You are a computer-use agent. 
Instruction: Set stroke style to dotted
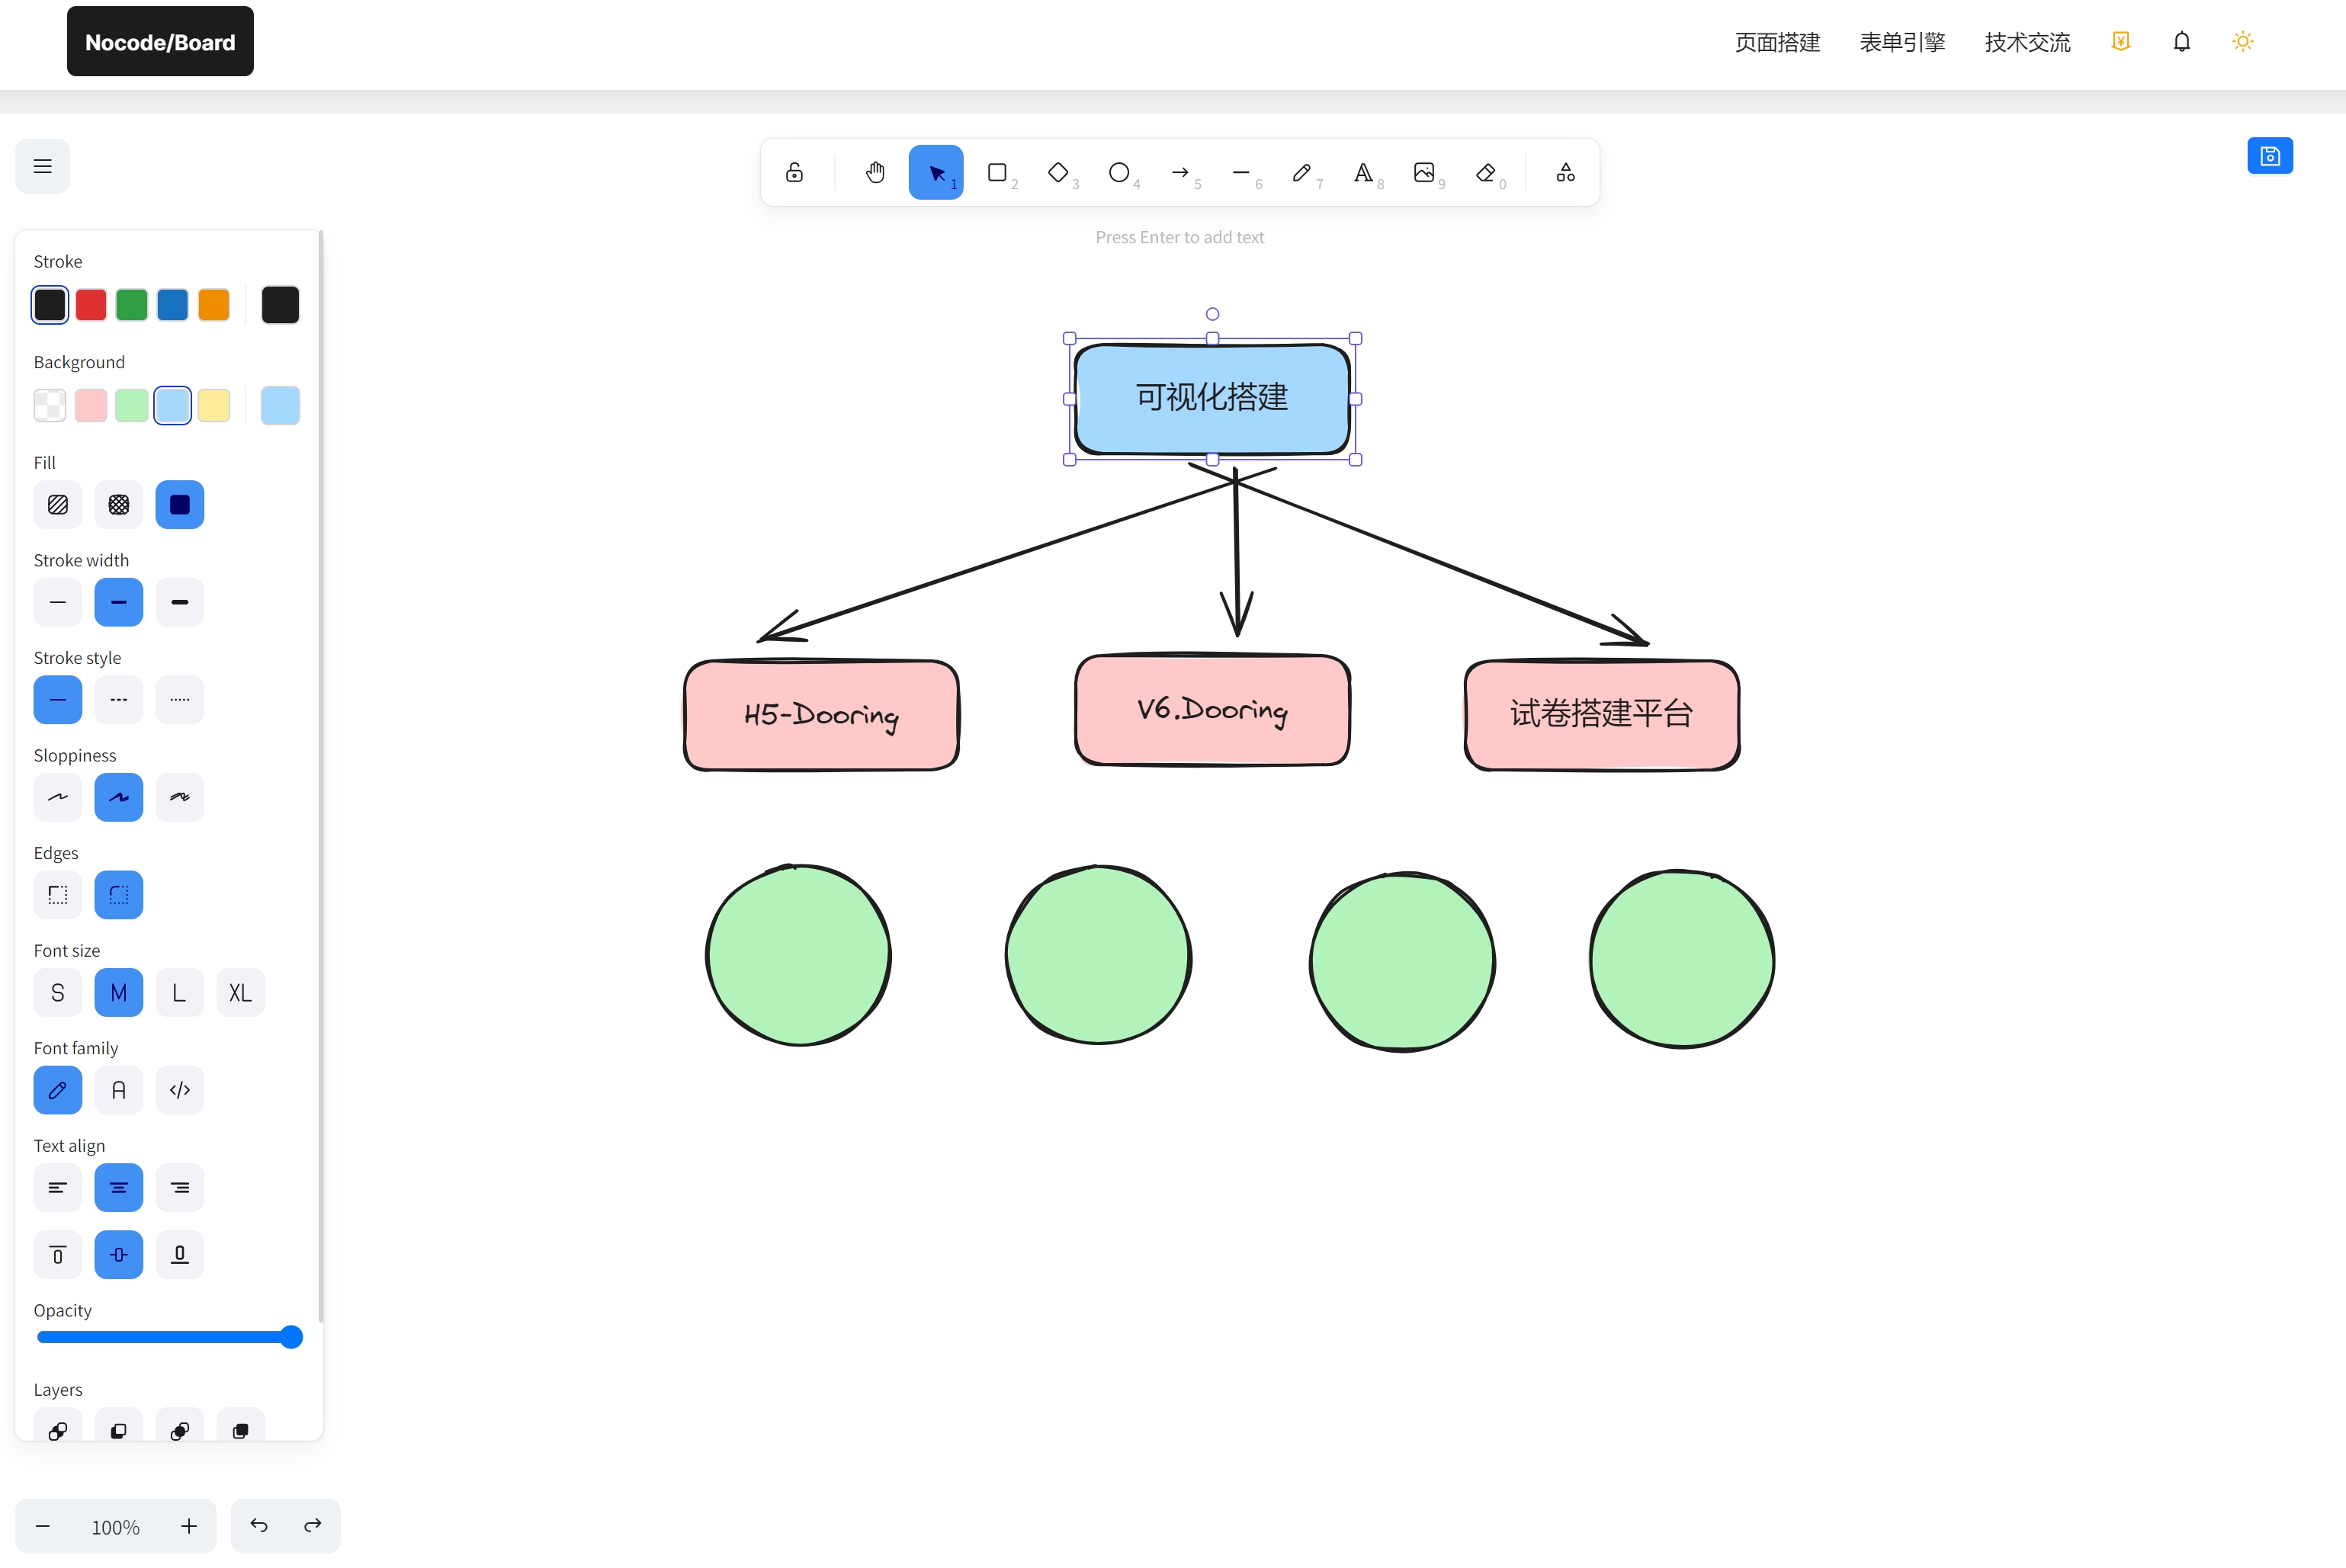(x=180, y=700)
